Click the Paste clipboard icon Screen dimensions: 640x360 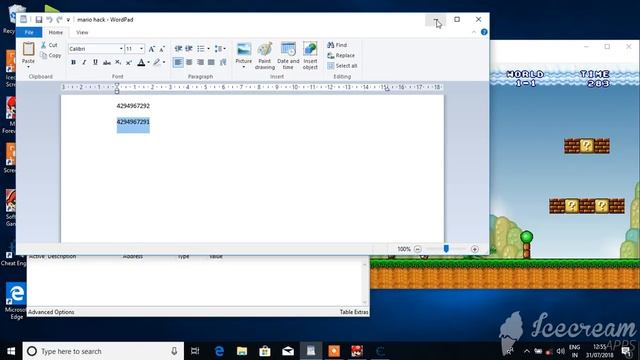coord(28,49)
